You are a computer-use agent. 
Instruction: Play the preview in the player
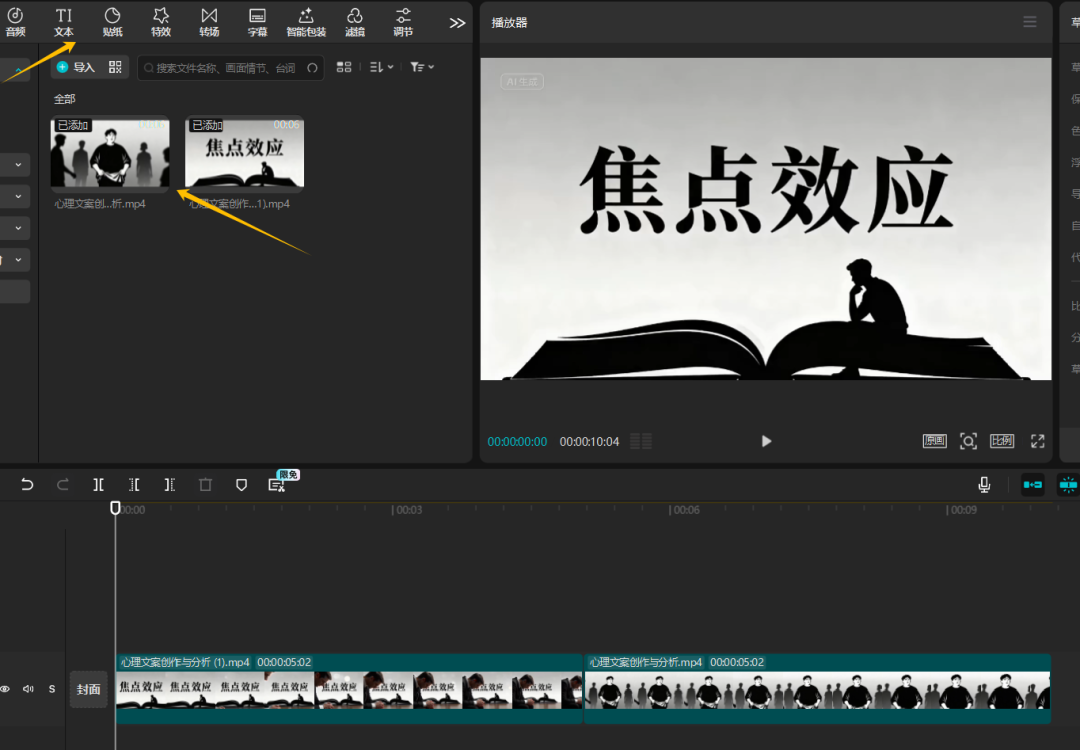click(x=766, y=441)
